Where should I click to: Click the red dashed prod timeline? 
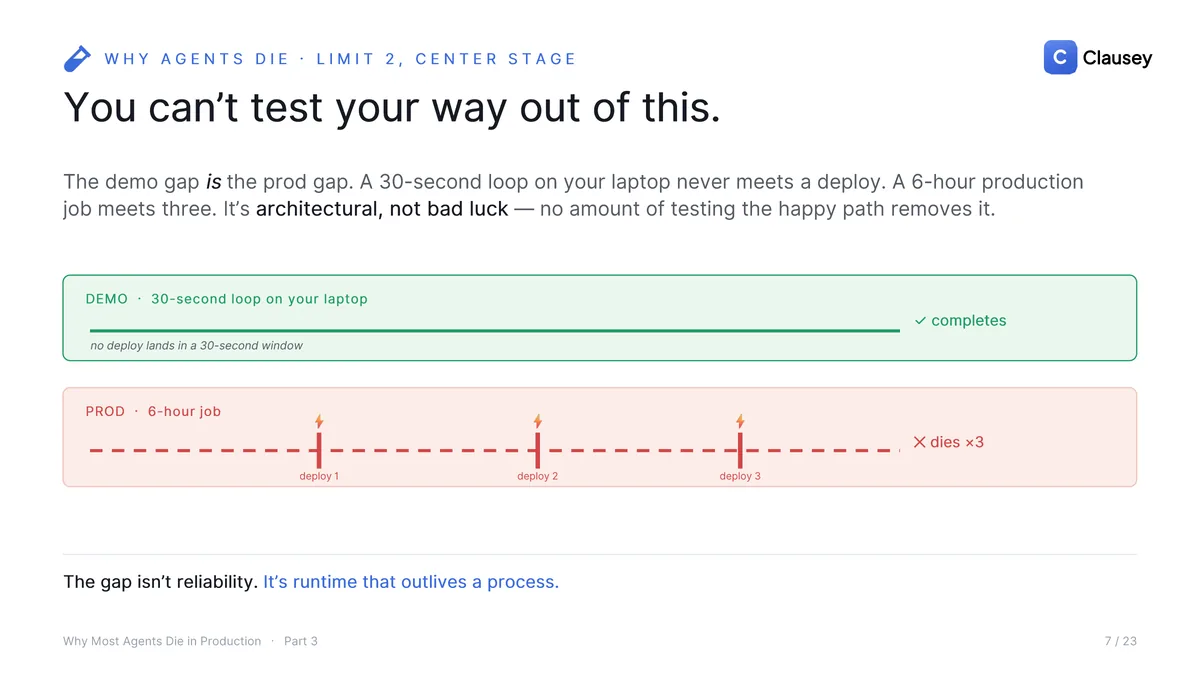[x=495, y=451]
